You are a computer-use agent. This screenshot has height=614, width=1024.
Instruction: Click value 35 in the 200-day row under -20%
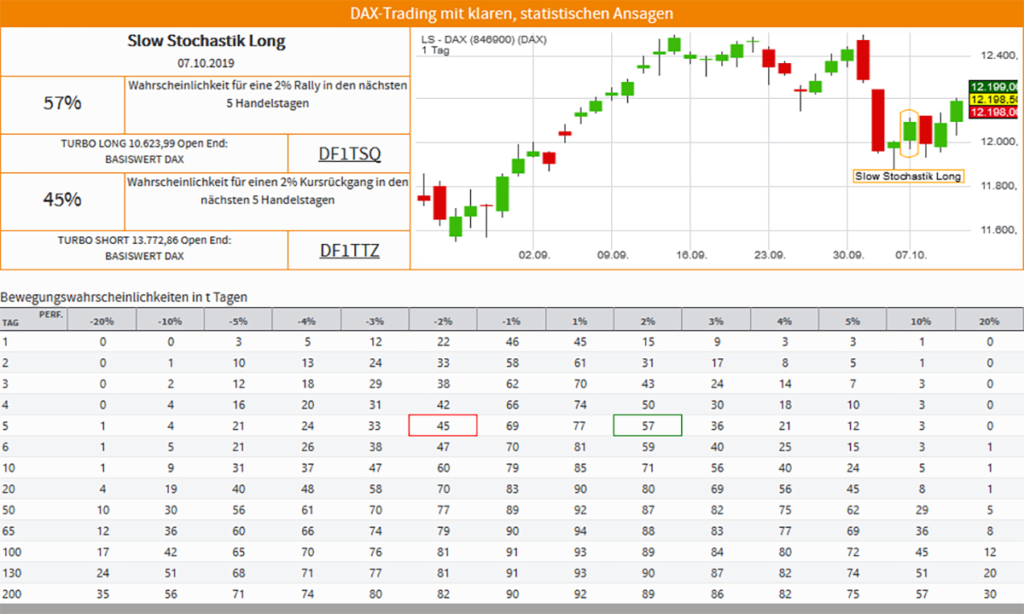(103, 594)
